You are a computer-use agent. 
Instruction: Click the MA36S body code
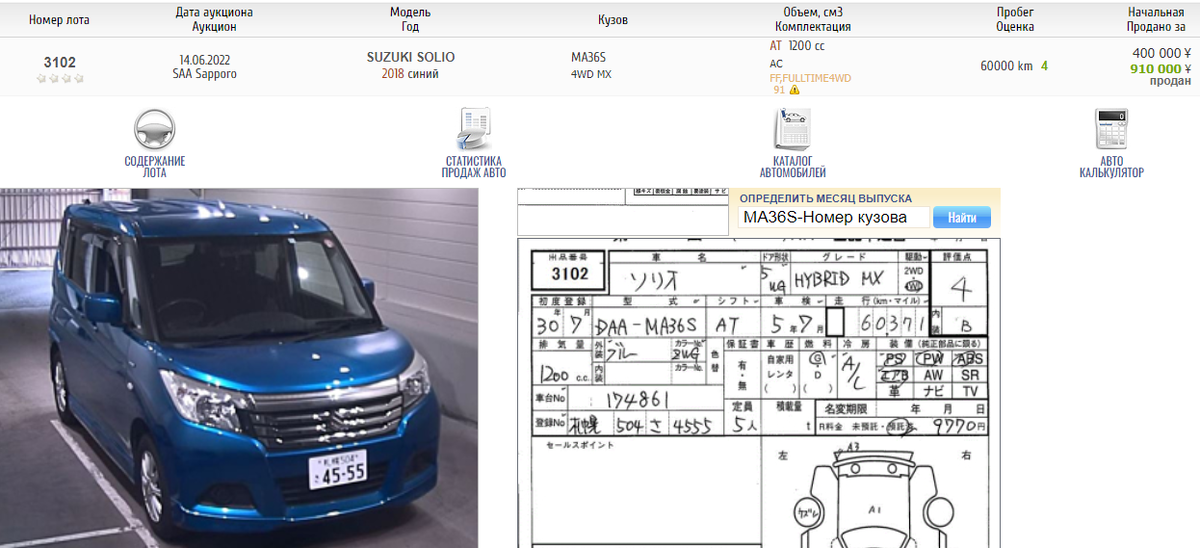588,58
